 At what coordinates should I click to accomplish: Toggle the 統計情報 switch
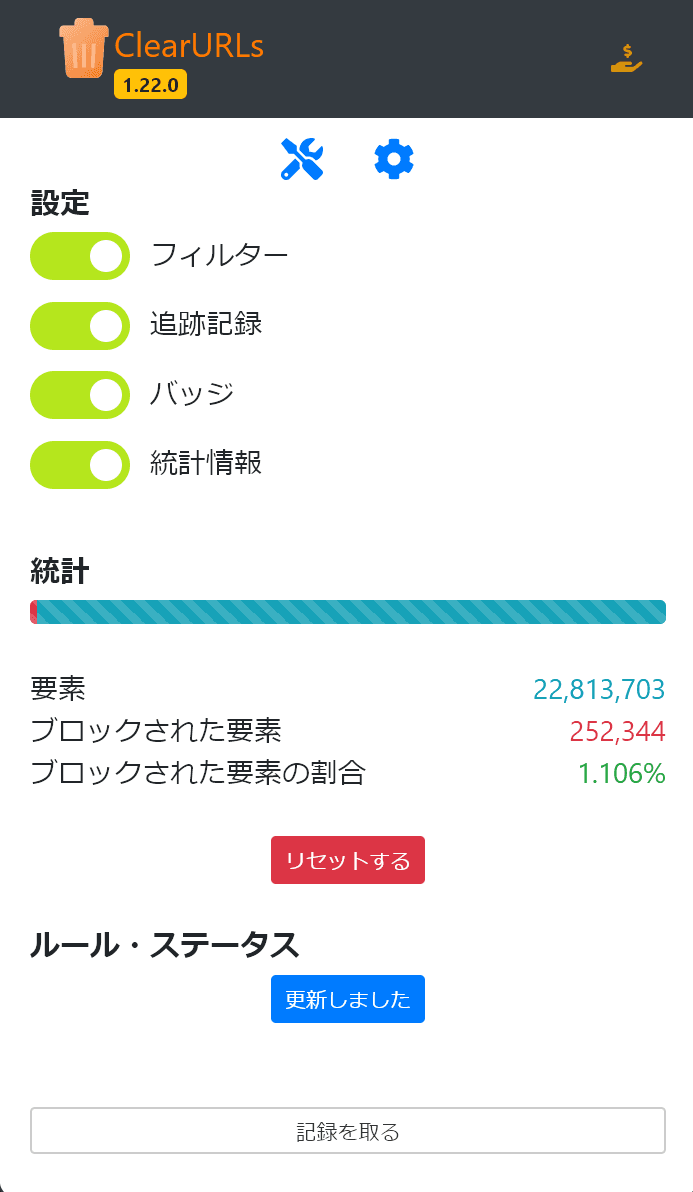pos(80,464)
